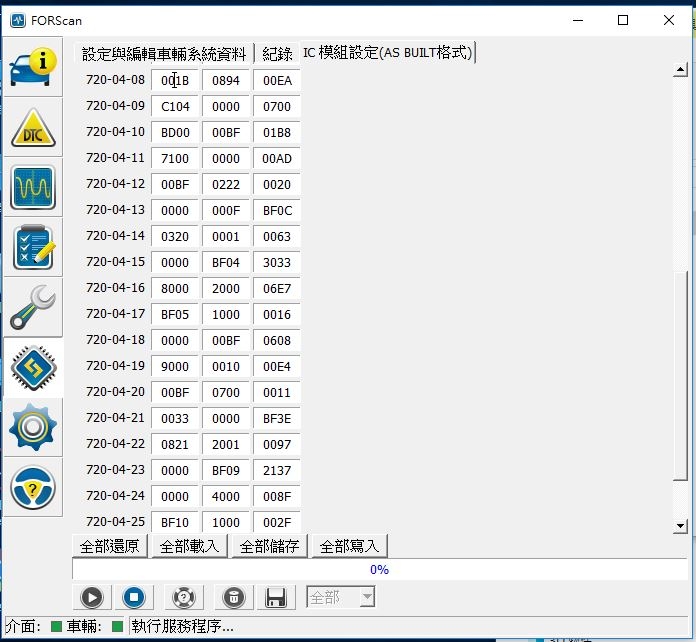Click the 0063 field in row 720-04-14
696x642 pixels.
point(277,236)
